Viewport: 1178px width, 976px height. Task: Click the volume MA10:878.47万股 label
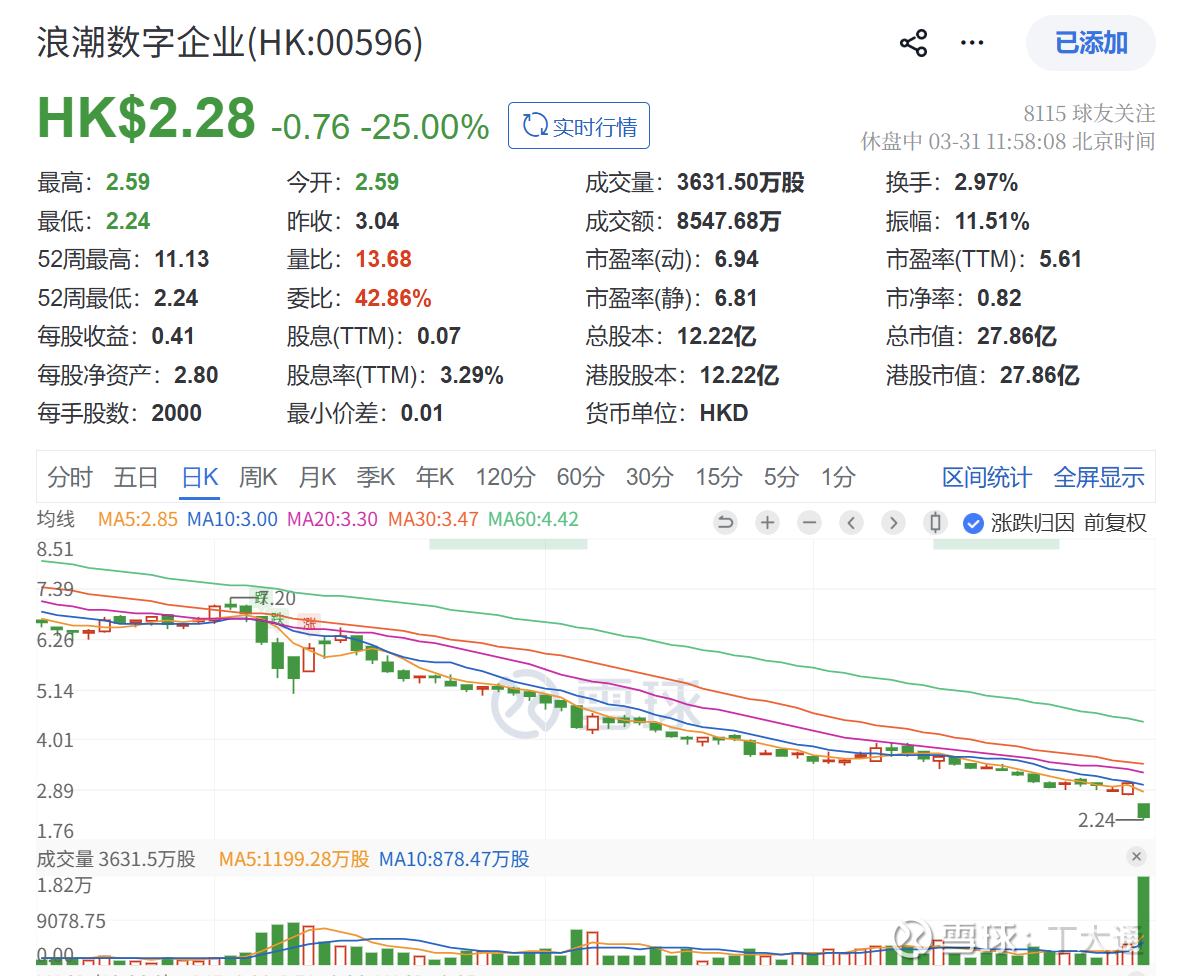(x=454, y=859)
